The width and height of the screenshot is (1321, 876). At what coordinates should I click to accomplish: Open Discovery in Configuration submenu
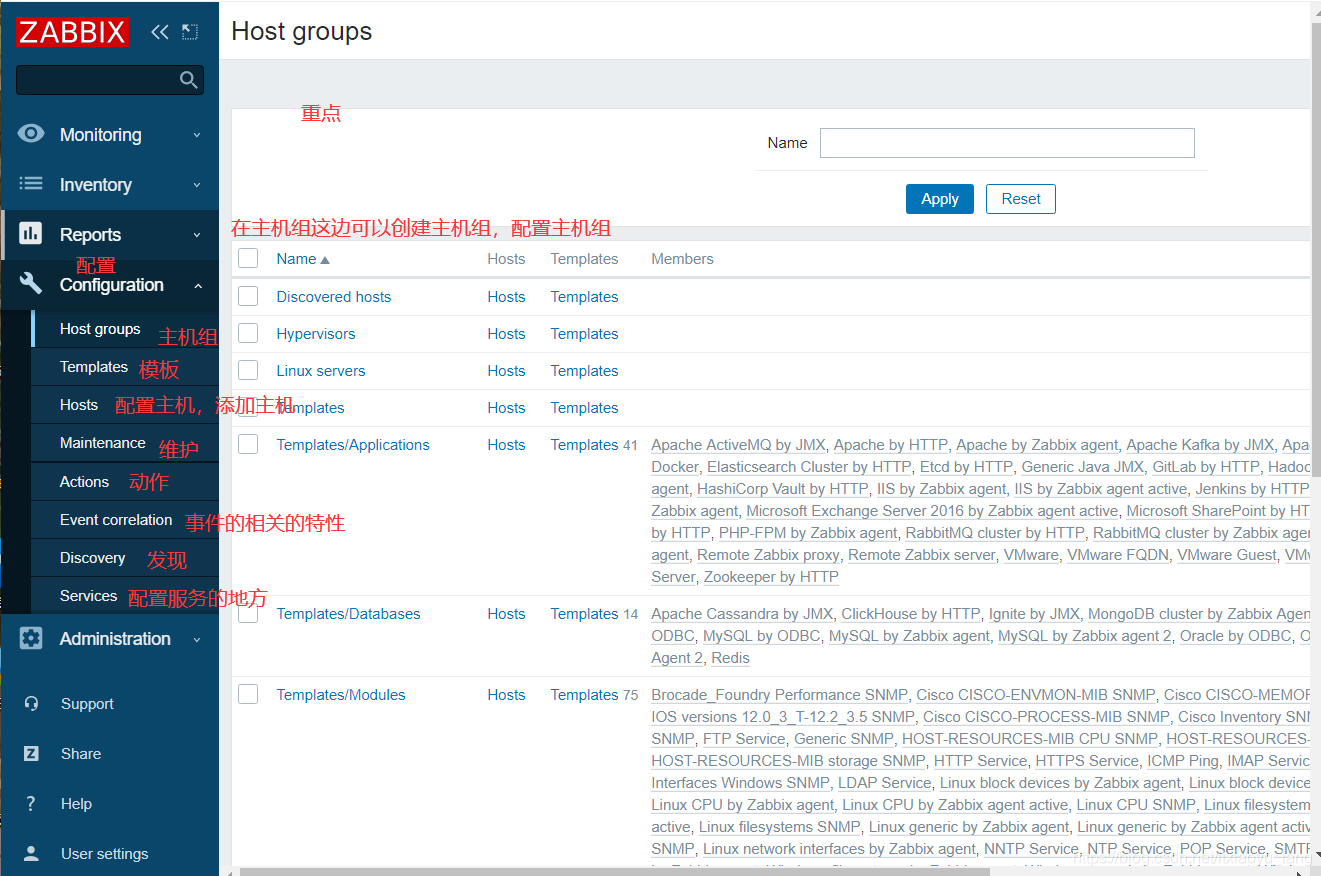pos(92,558)
